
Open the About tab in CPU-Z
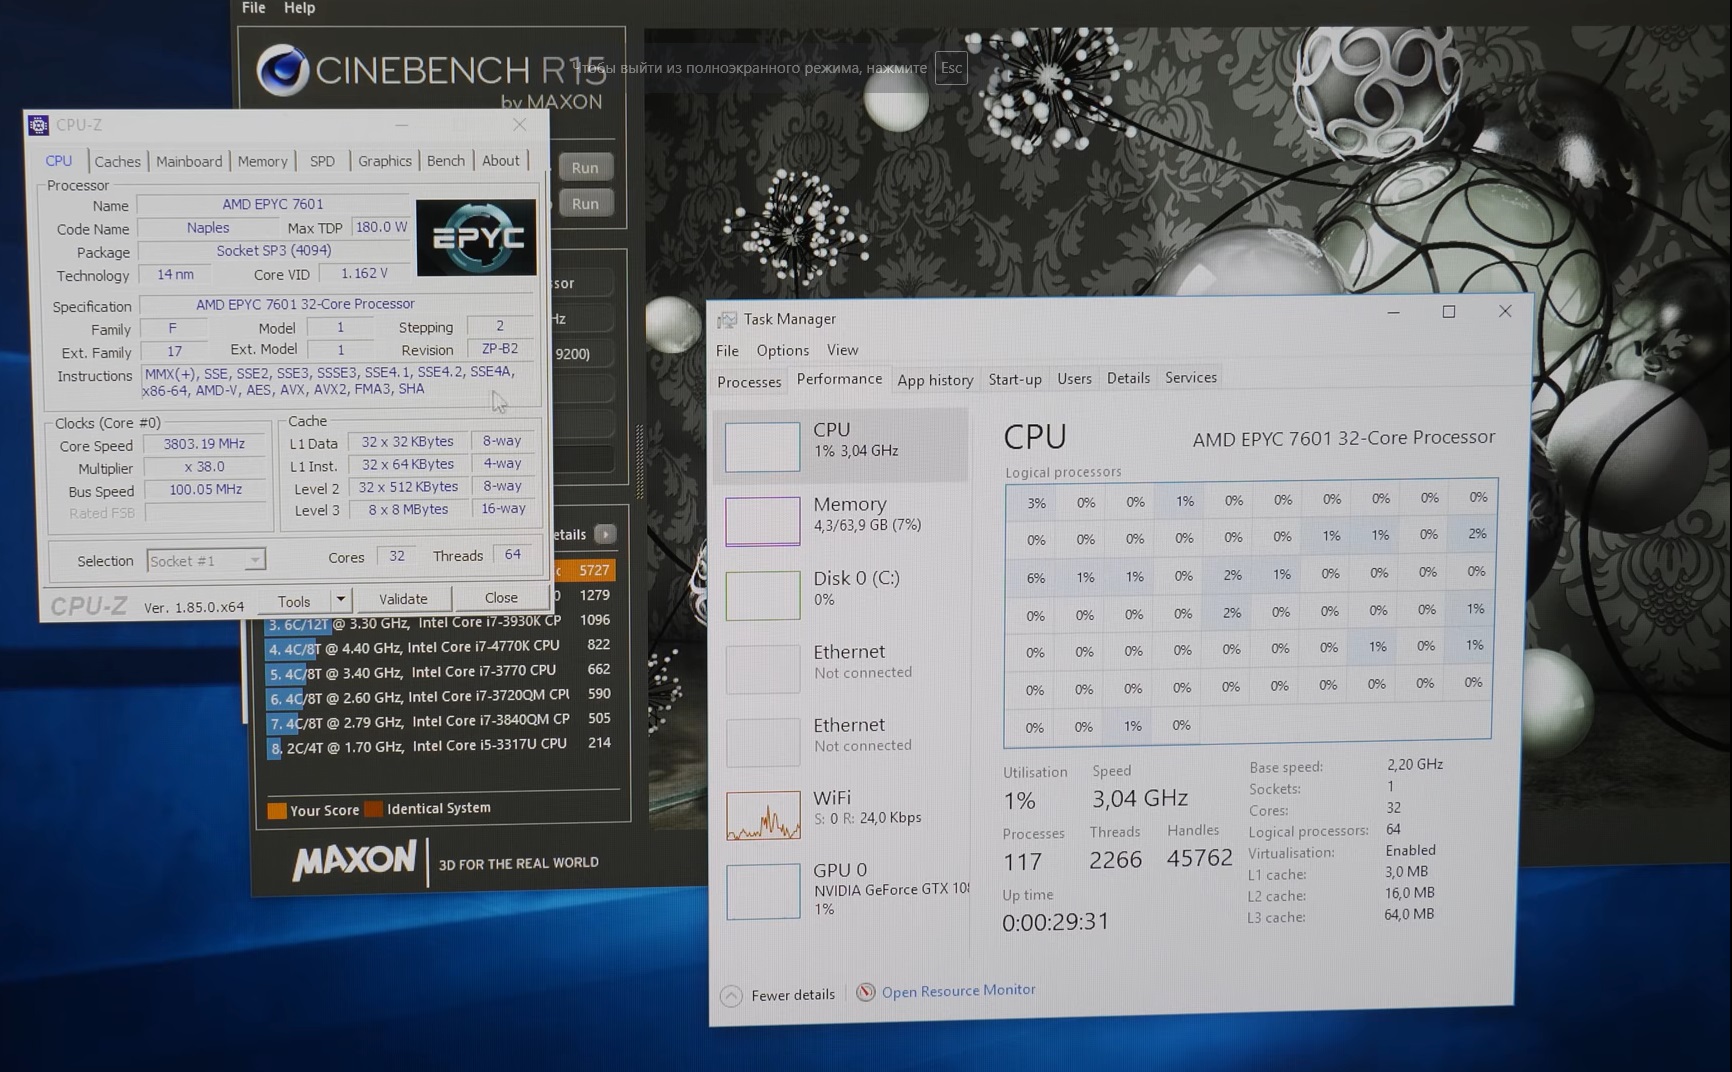click(501, 160)
